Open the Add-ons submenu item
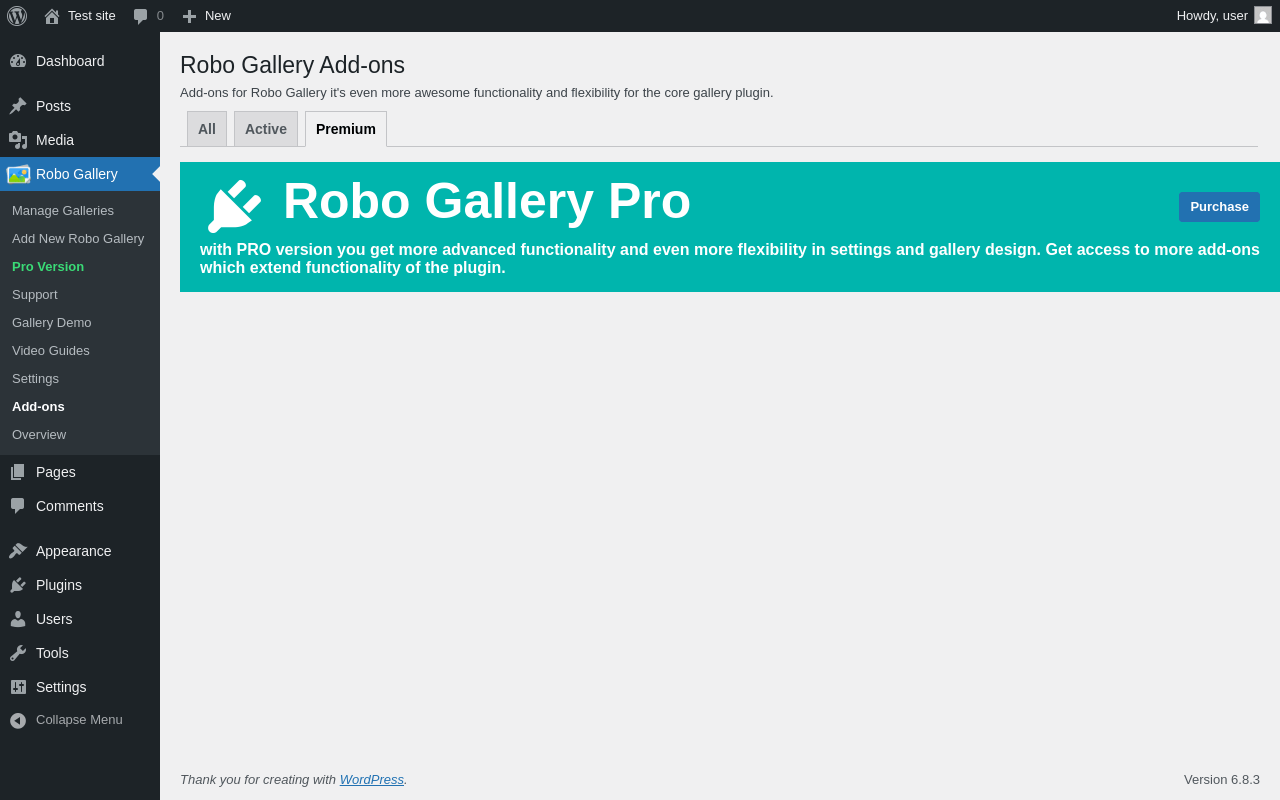 click(38, 406)
